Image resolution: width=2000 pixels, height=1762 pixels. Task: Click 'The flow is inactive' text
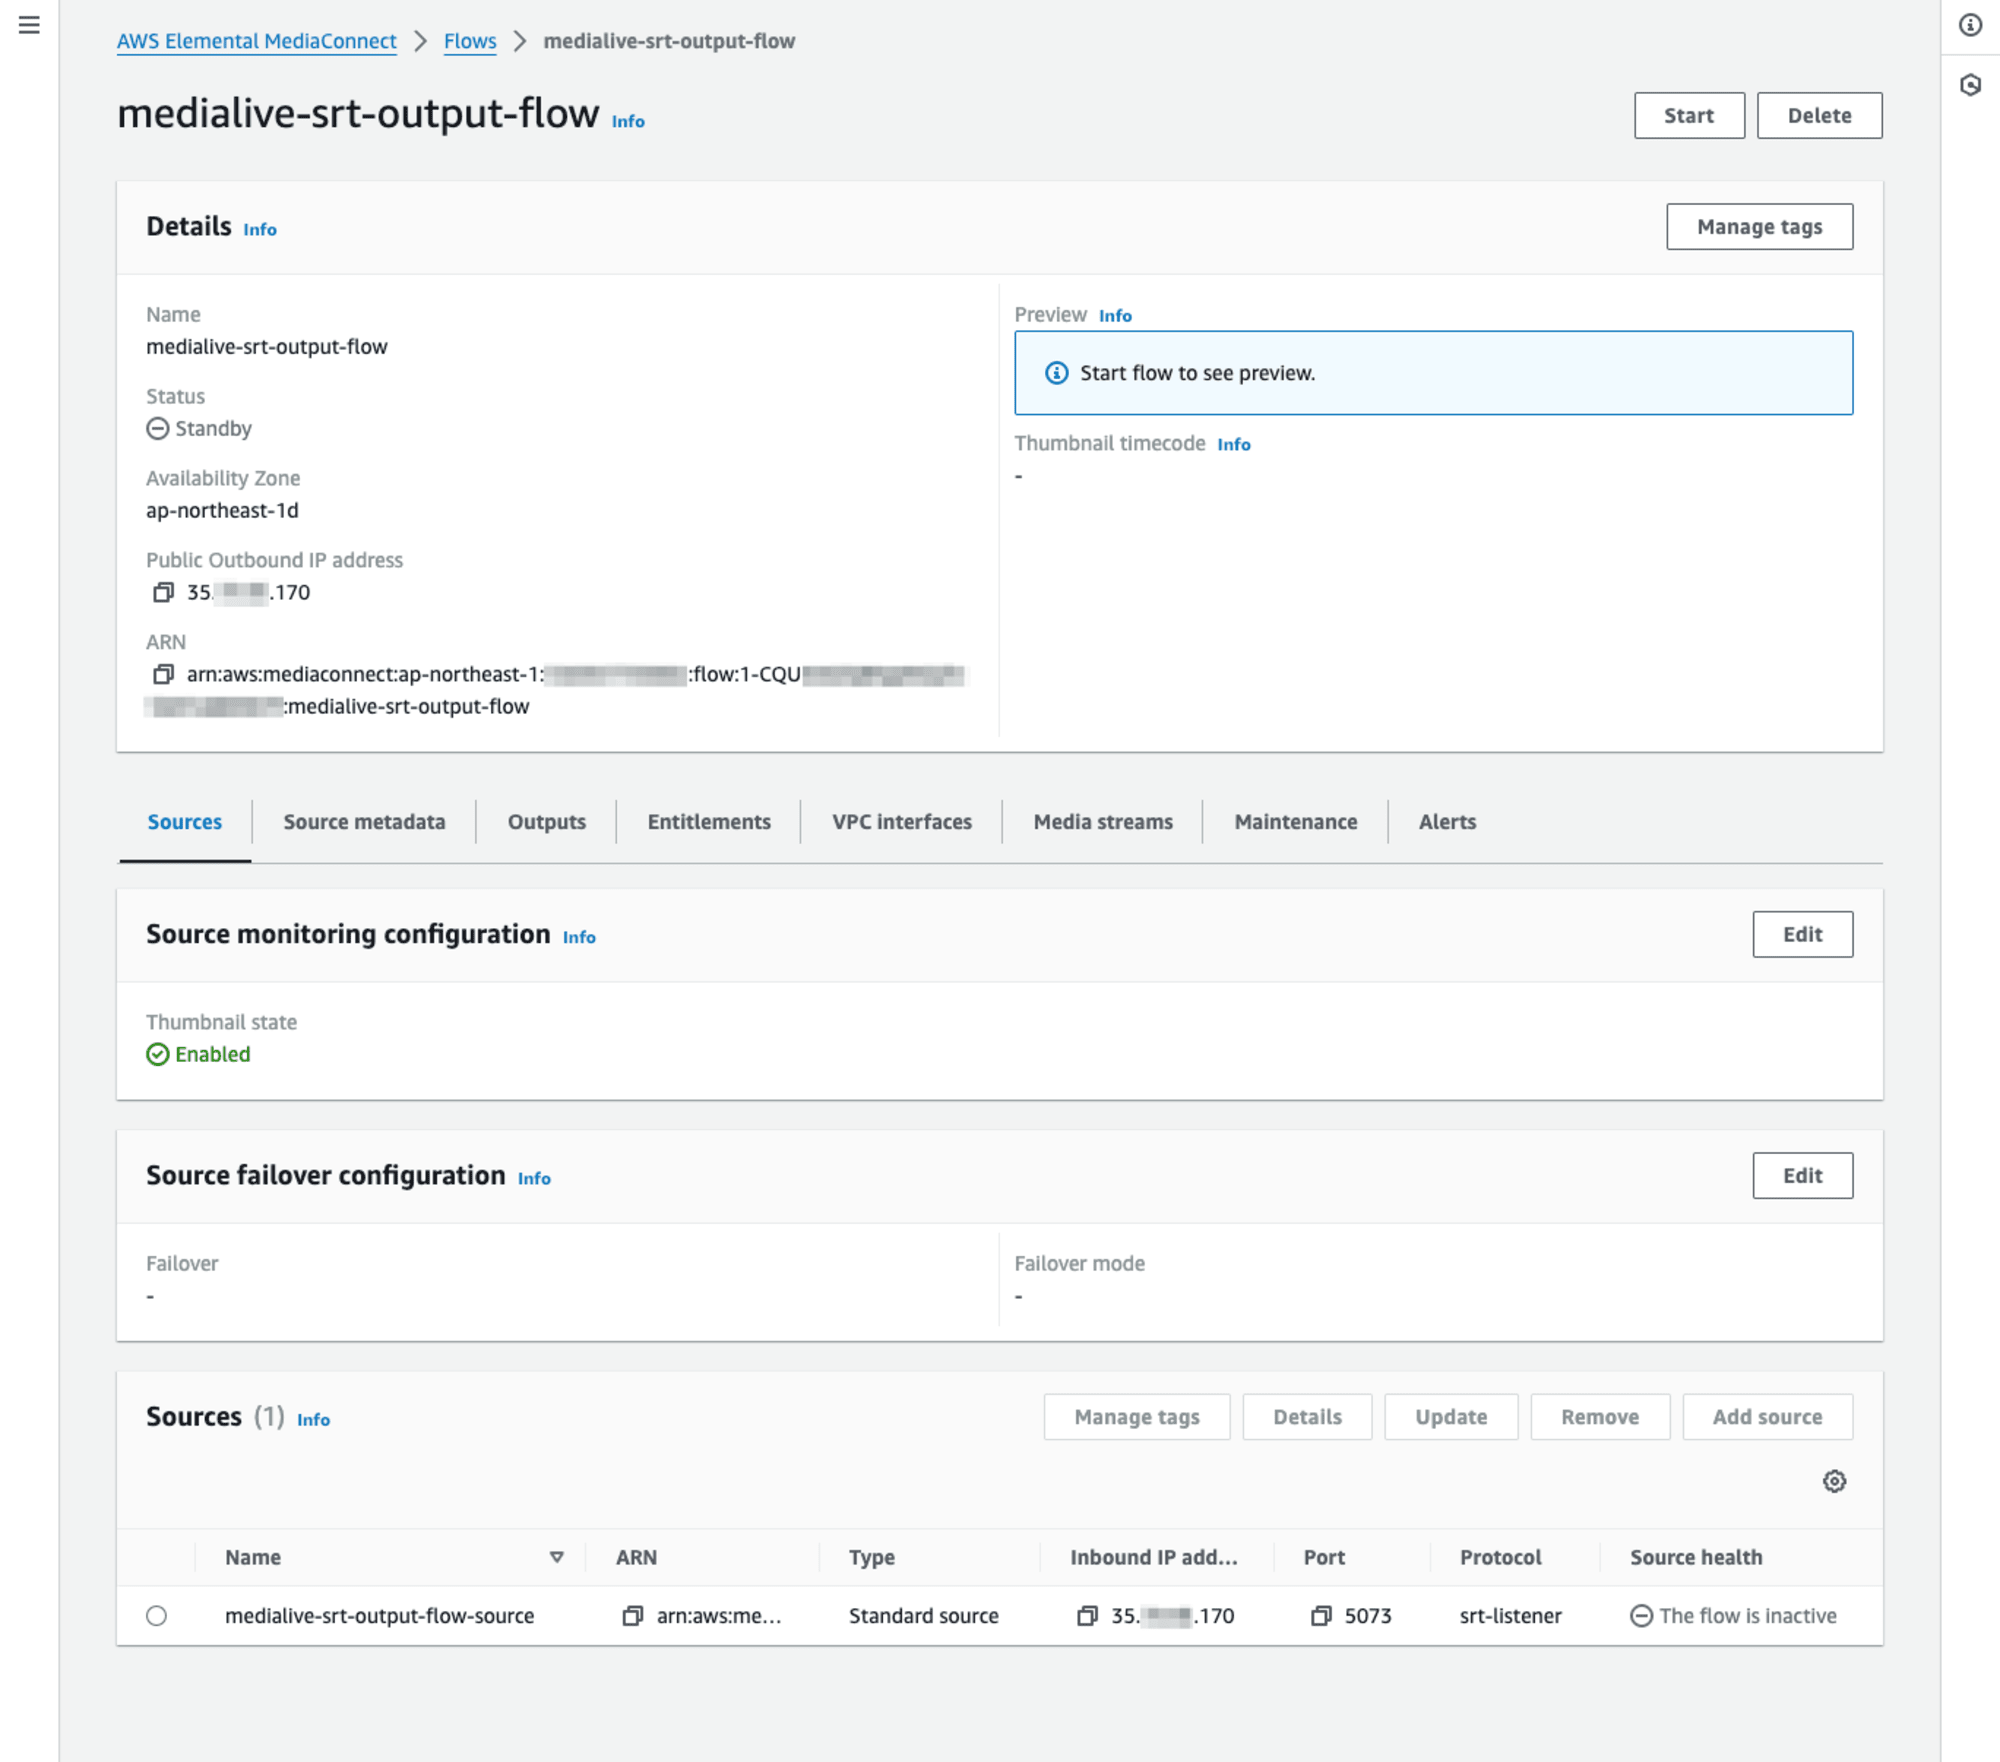[x=1748, y=1615]
